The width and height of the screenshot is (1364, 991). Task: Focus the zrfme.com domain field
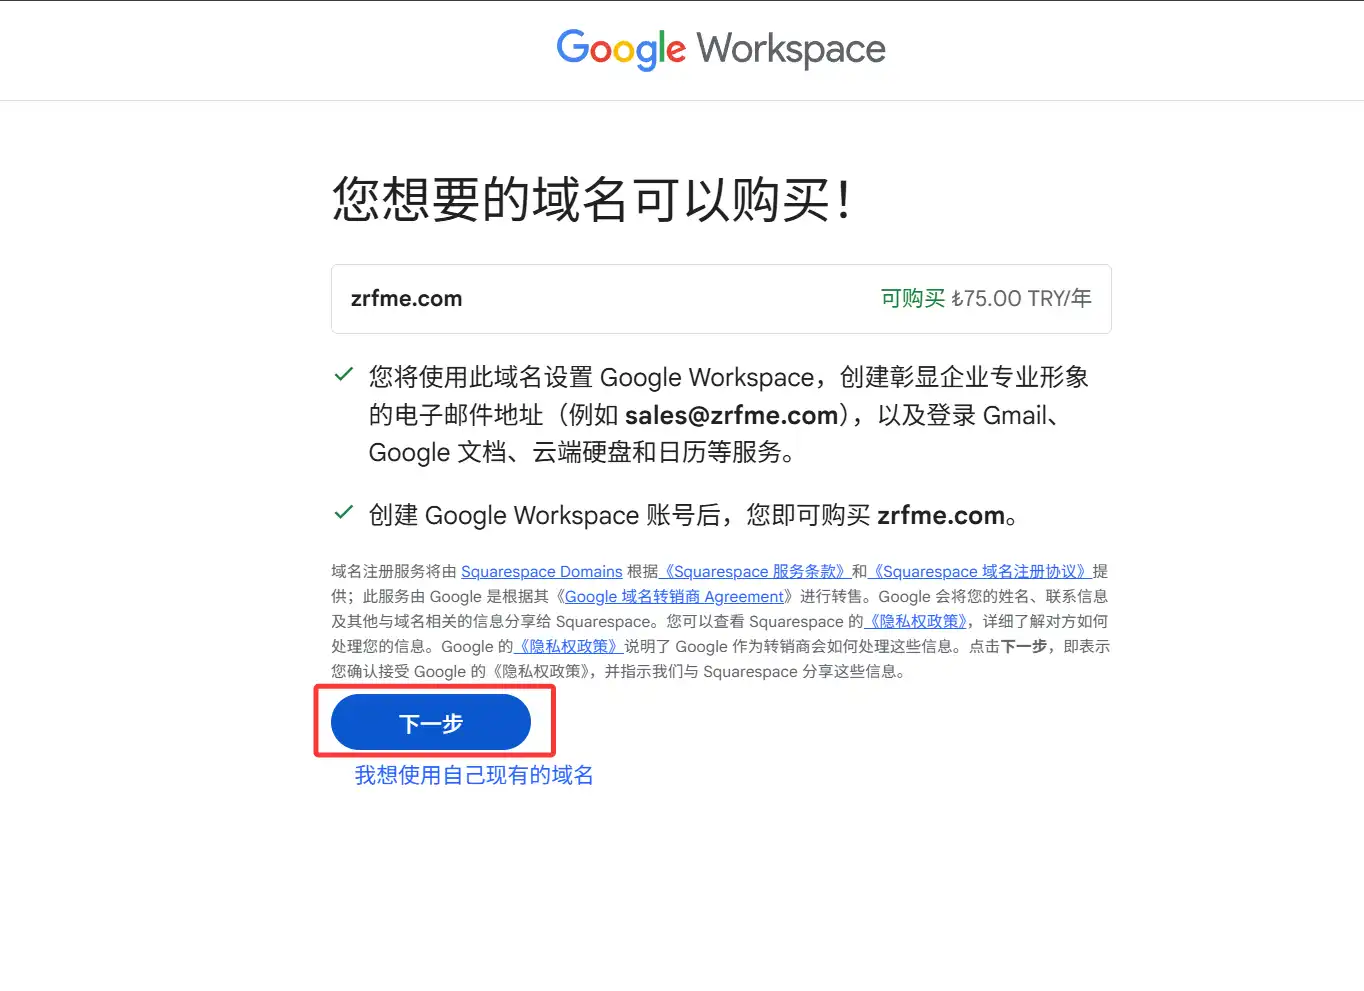pyautogui.click(x=721, y=299)
